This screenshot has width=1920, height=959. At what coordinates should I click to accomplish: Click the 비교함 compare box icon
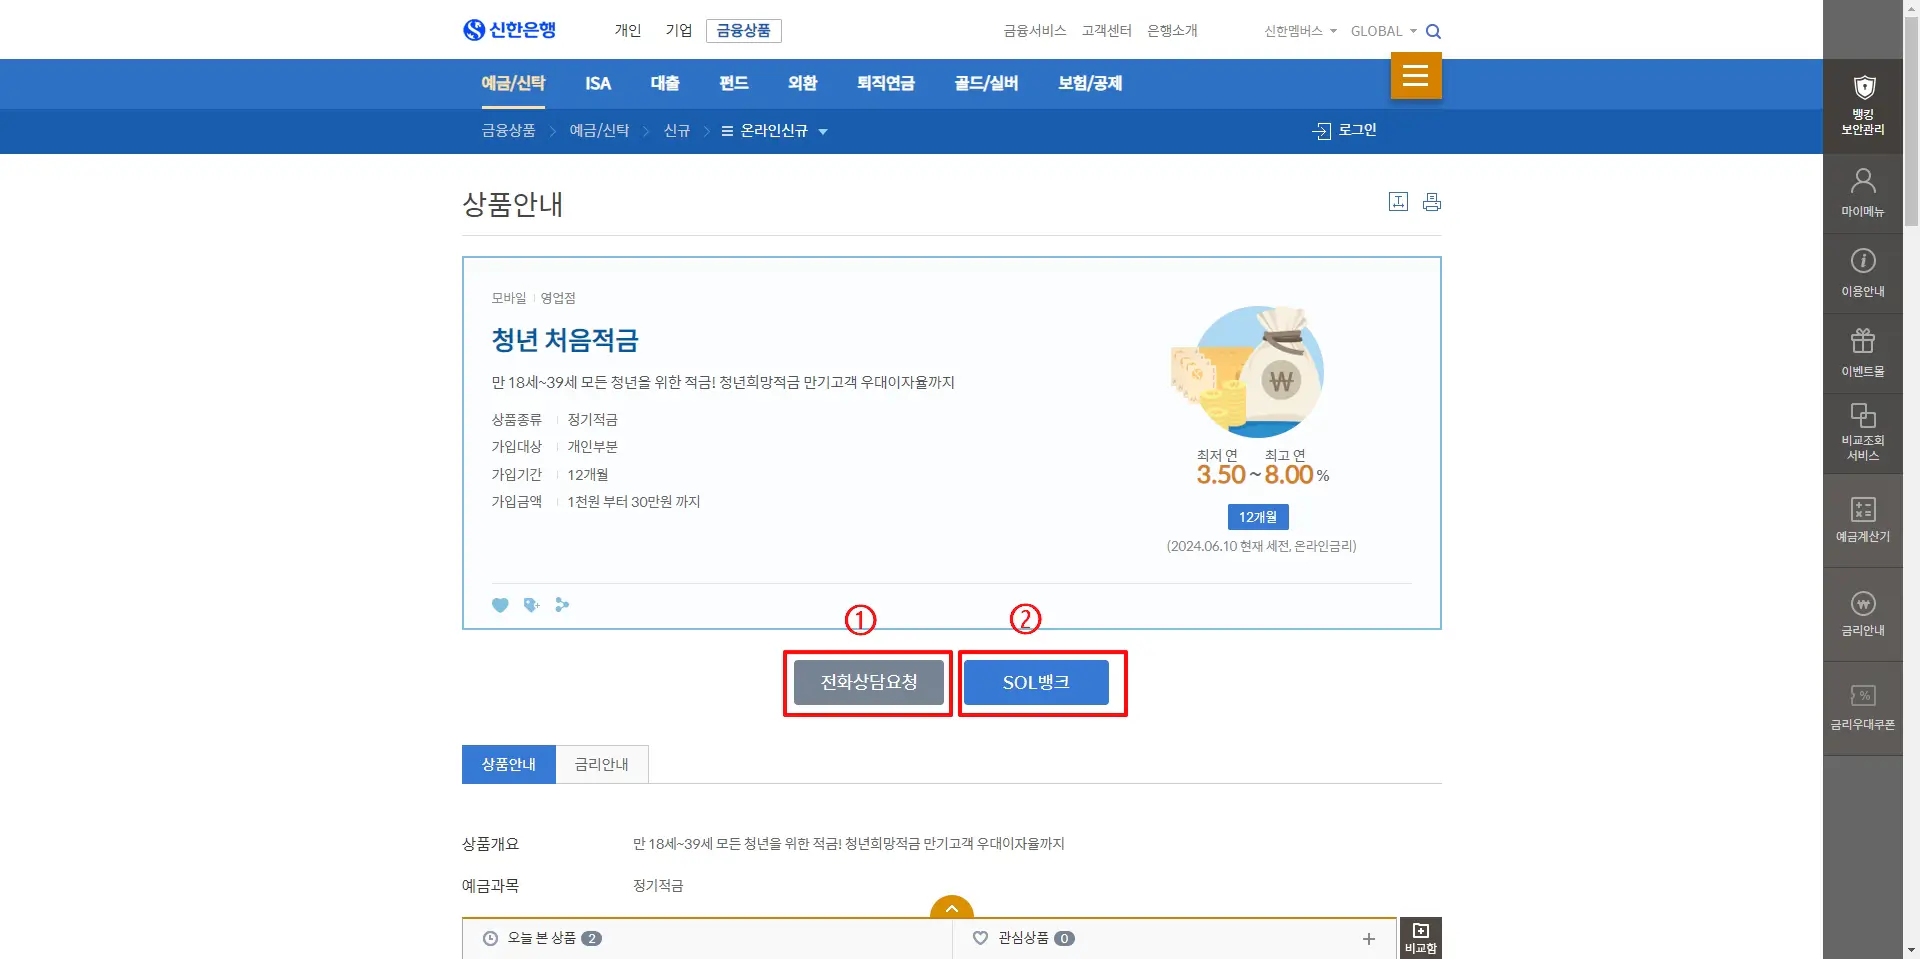pyautogui.click(x=1421, y=938)
